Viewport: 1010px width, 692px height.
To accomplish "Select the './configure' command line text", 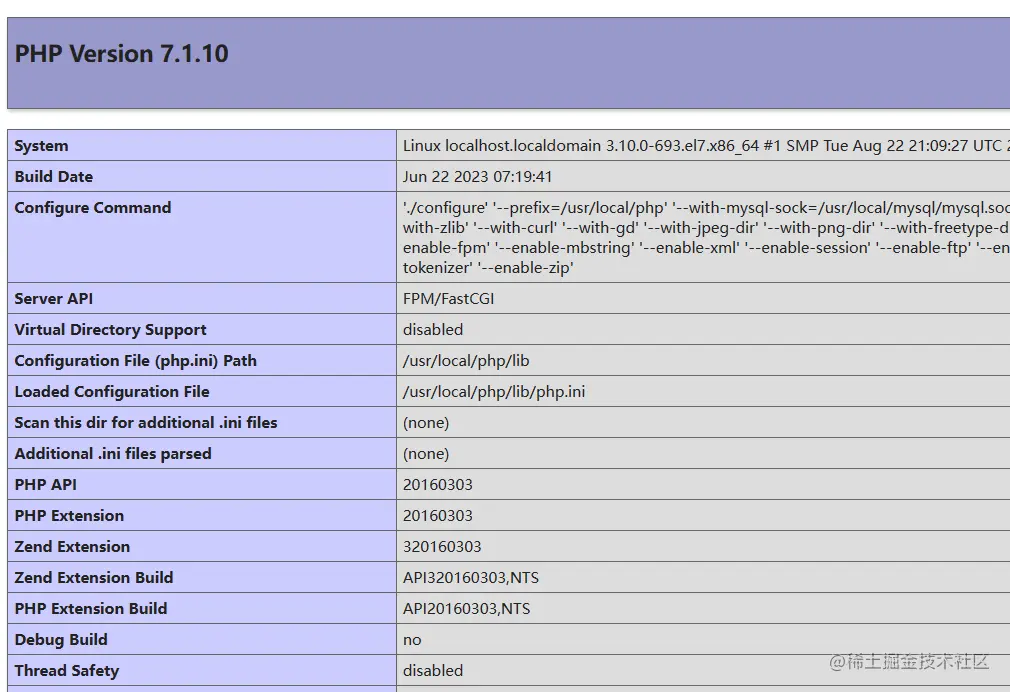I will click(x=706, y=237).
